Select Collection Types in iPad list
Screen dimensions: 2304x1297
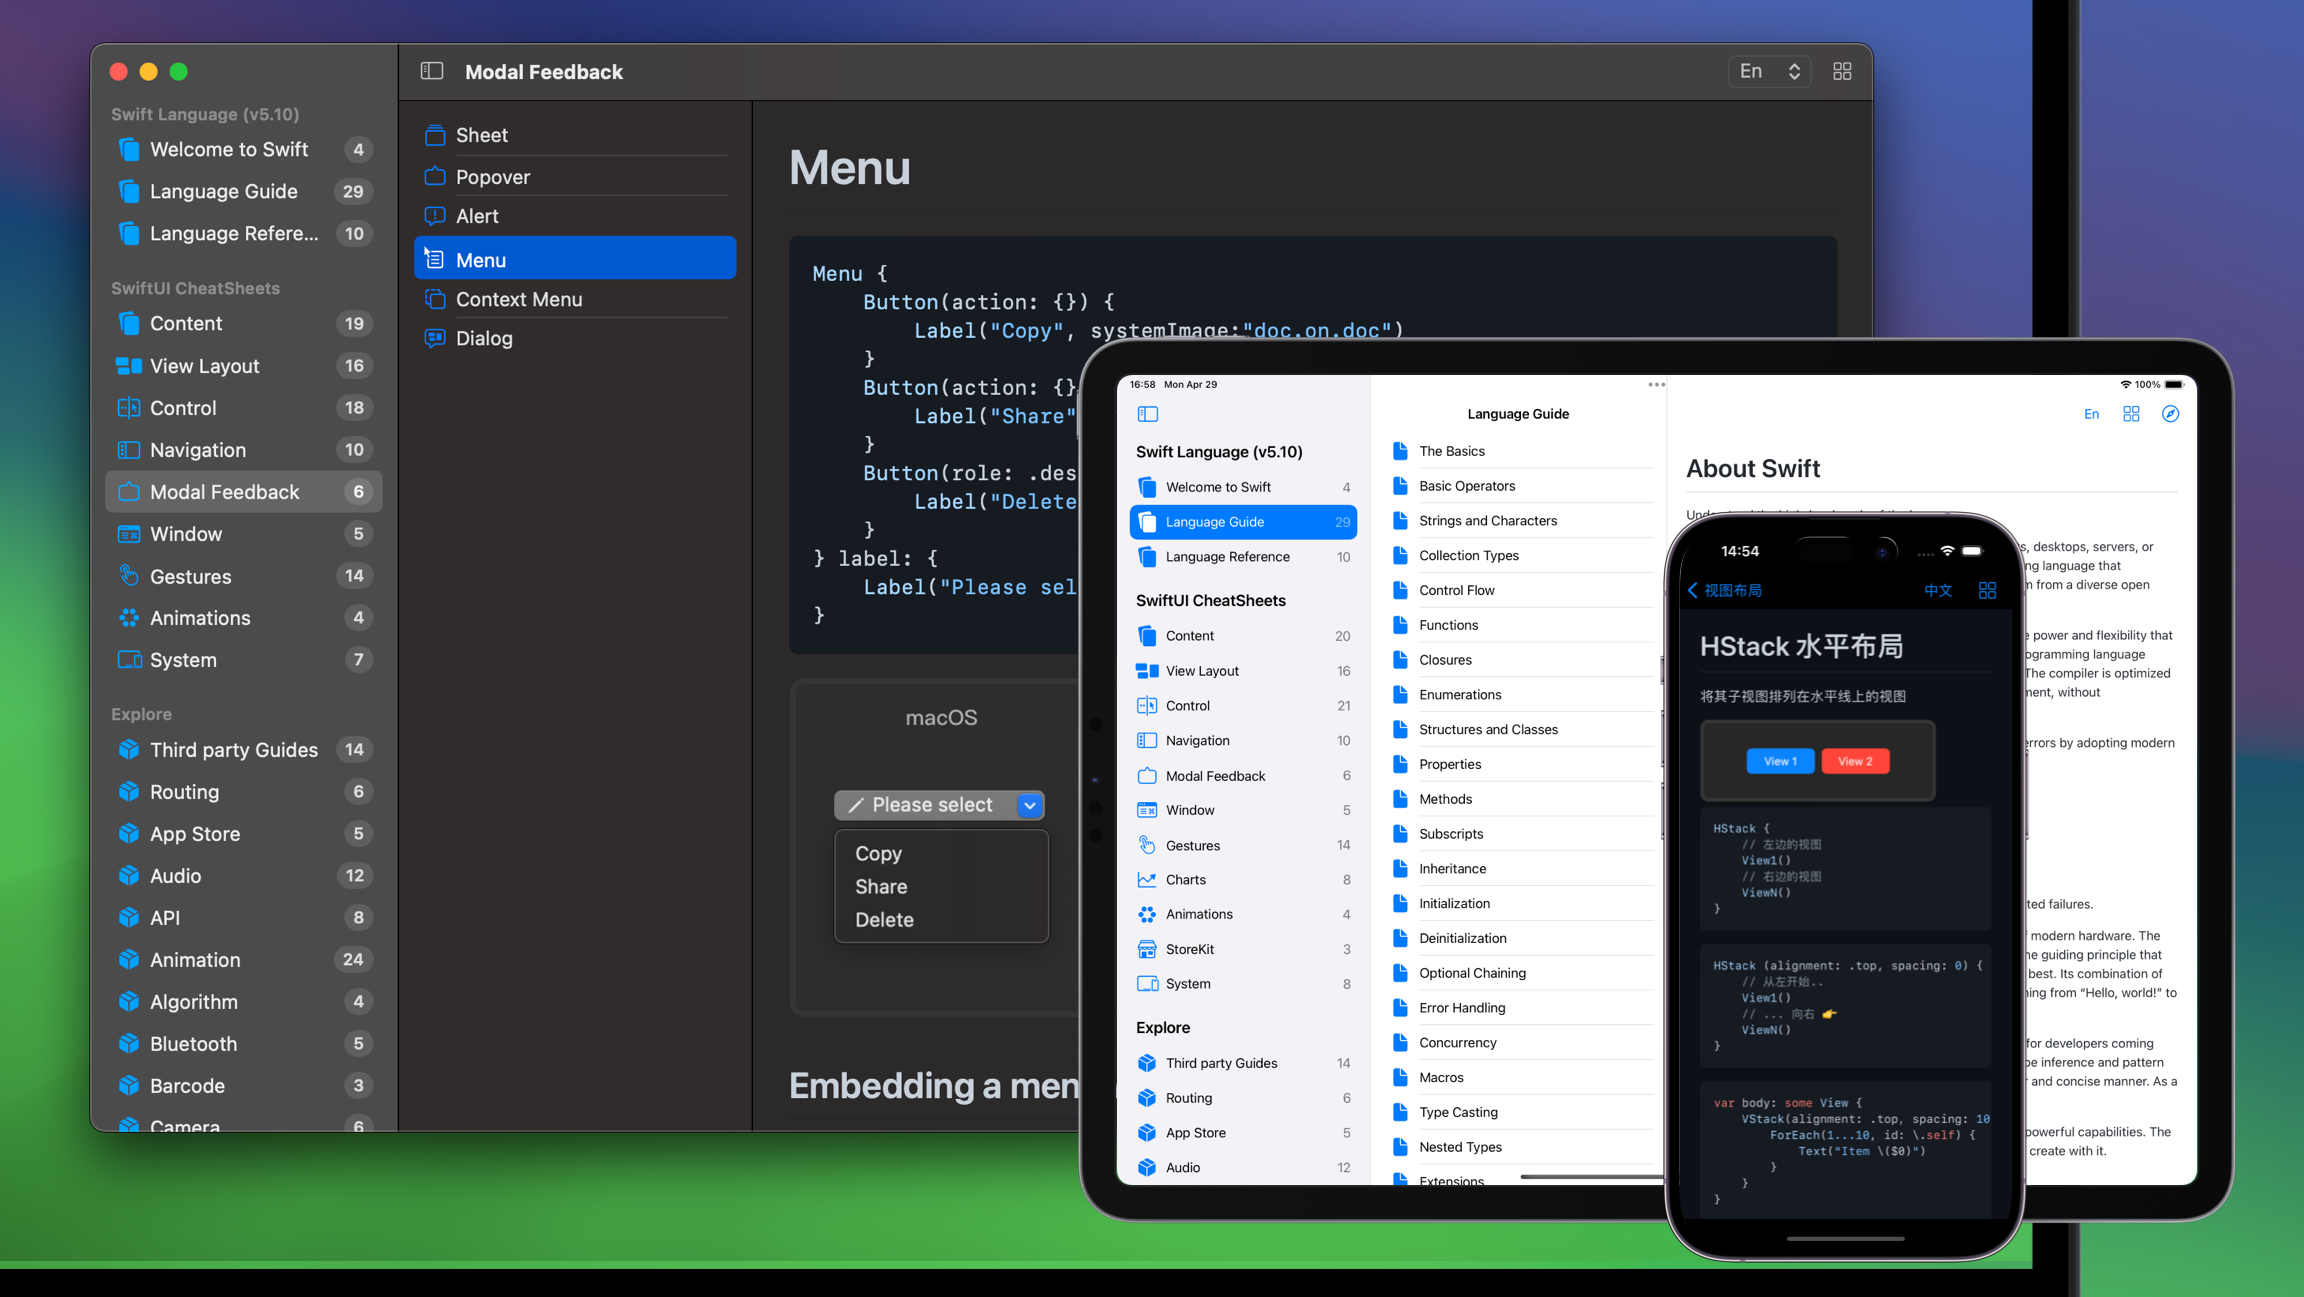pyautogui.click(x=1520, y=555)
